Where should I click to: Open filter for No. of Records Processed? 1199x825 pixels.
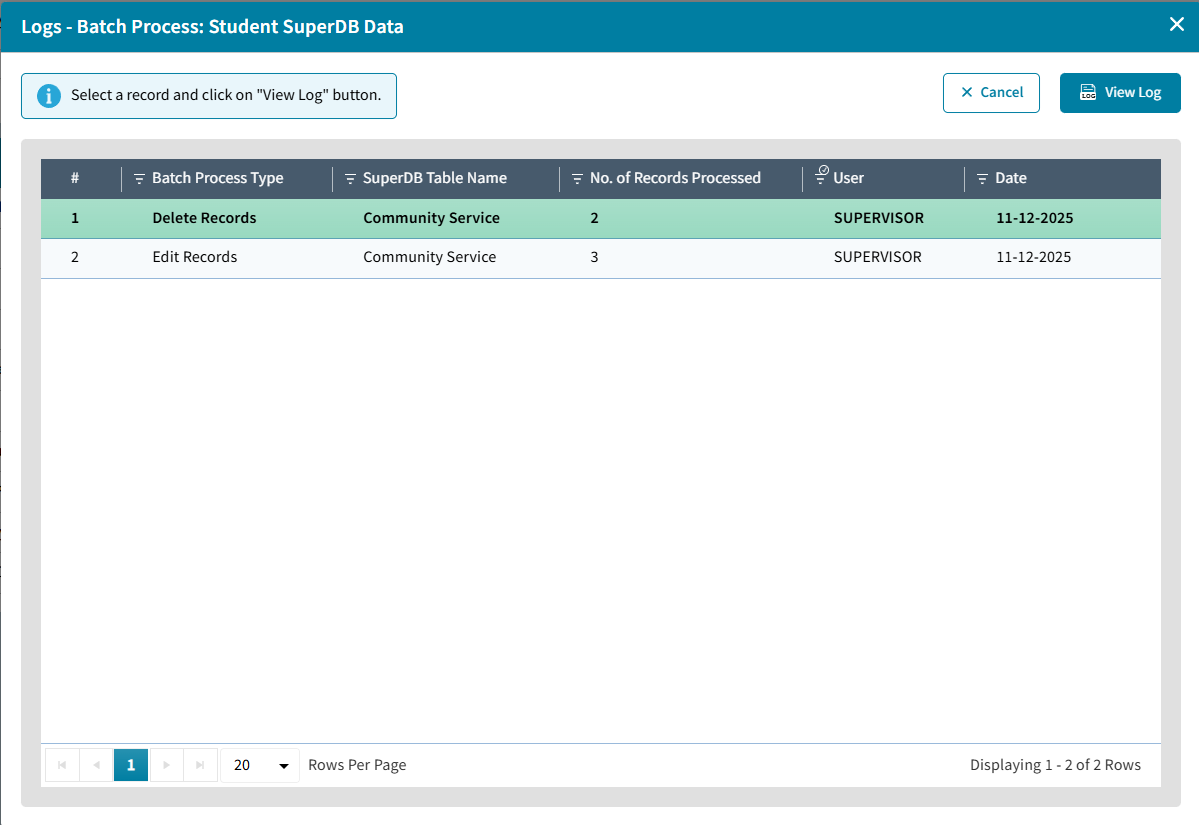577,178
